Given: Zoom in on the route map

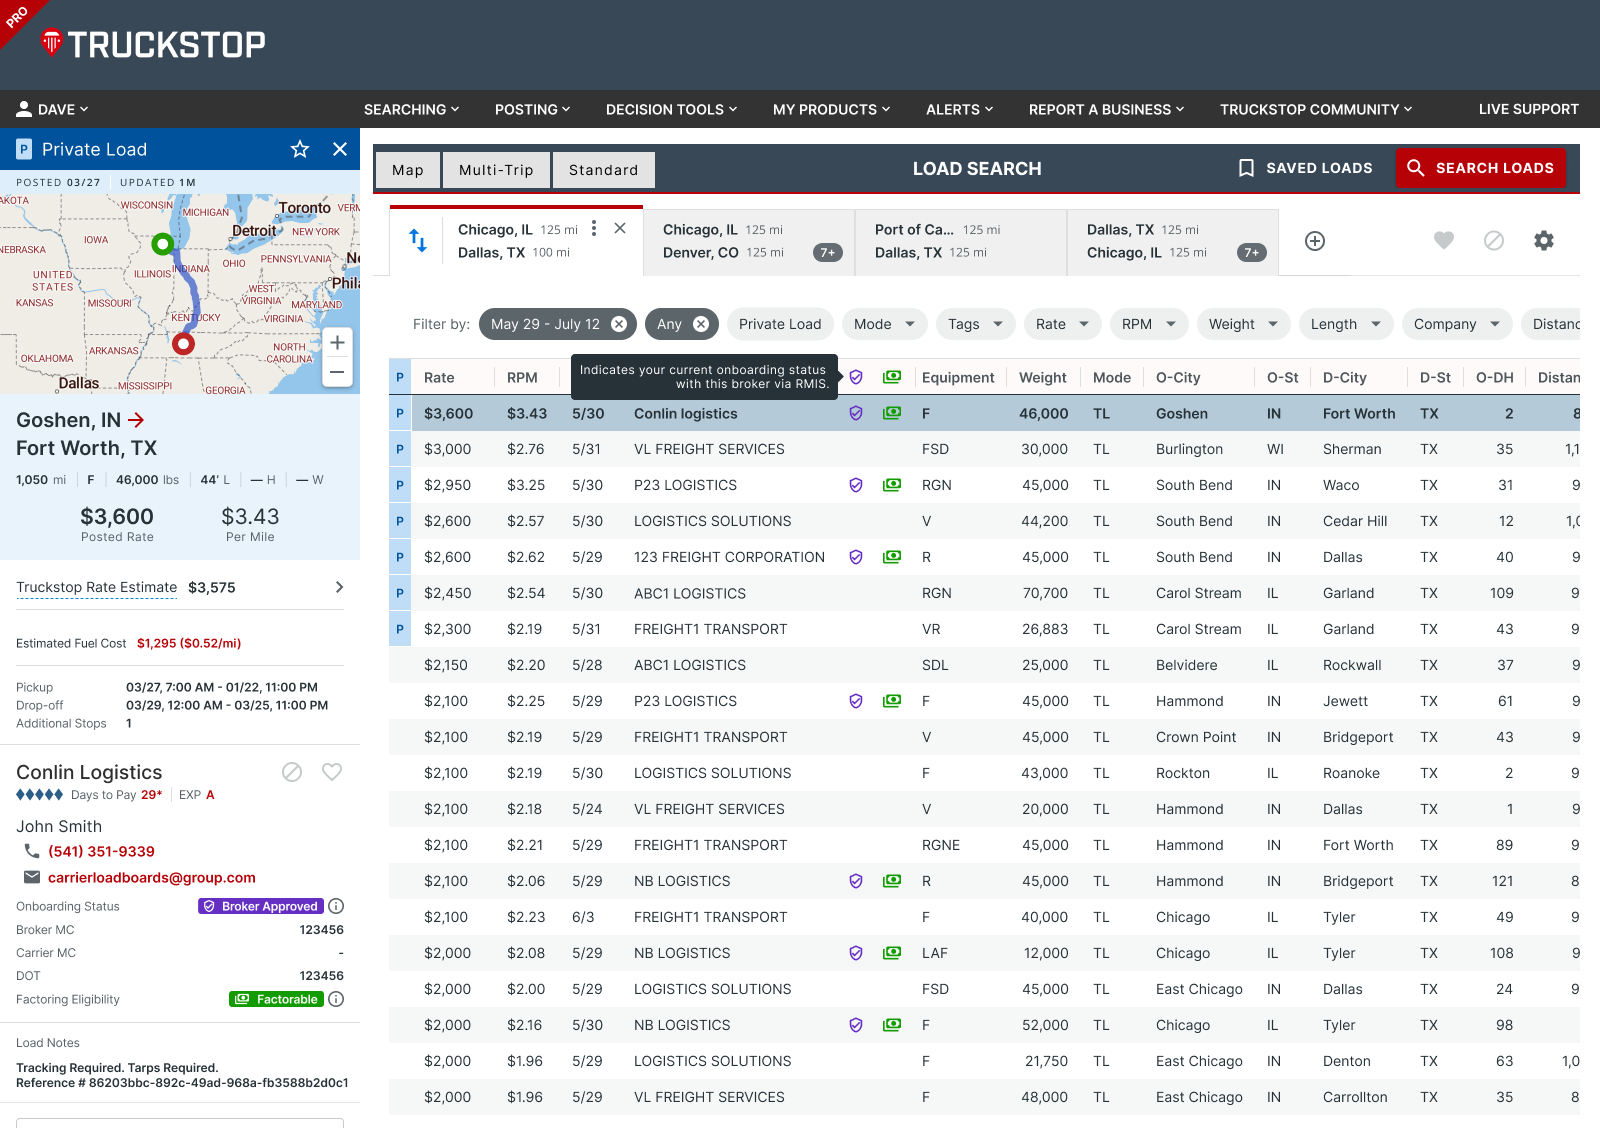Looking at the screenshot, I should pos(338,343).
